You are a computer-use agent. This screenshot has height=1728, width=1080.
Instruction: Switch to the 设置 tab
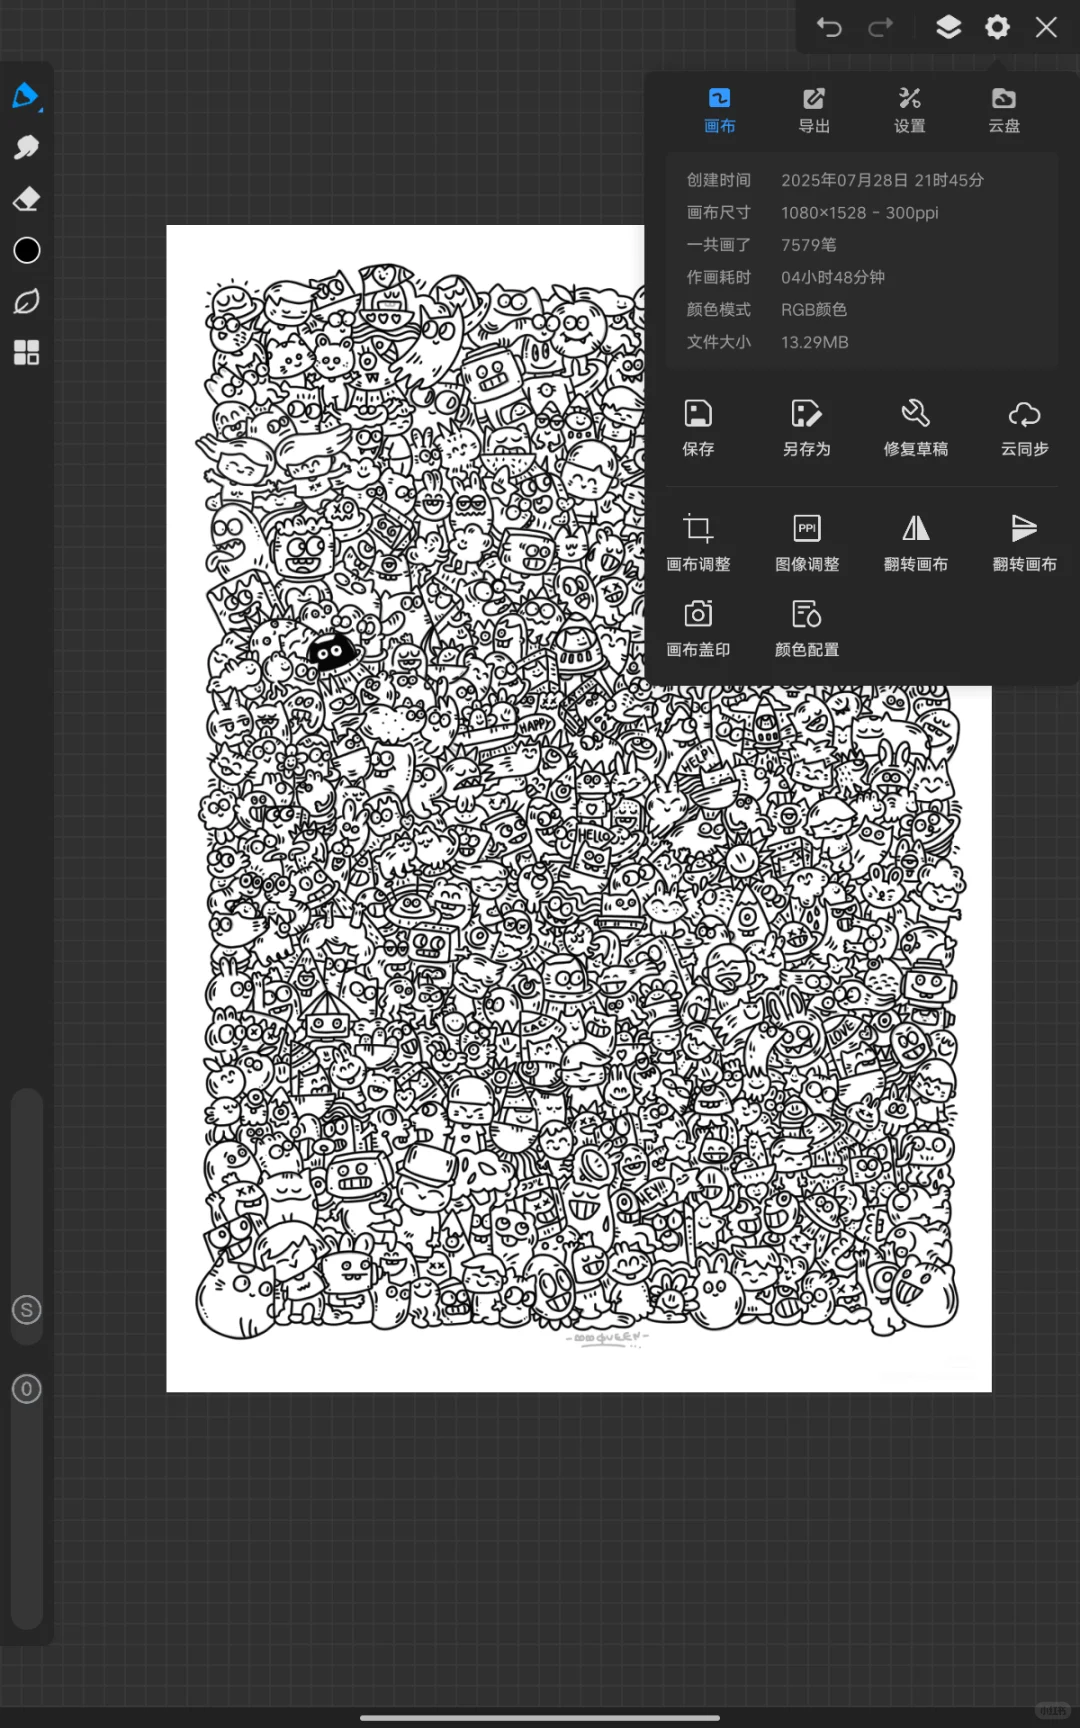coord(909,110)
